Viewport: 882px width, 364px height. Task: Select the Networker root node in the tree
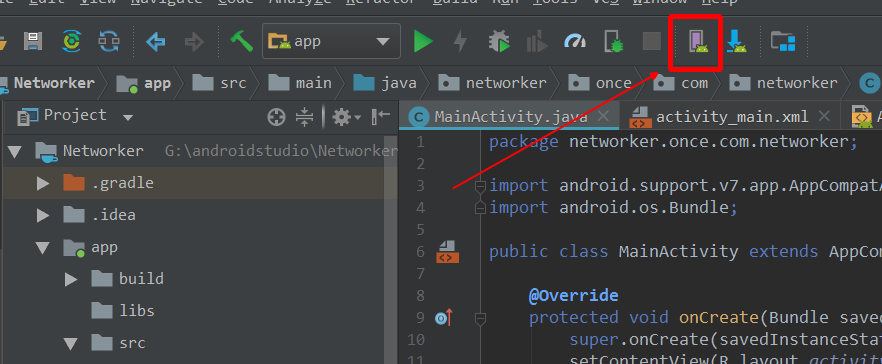[103, 151]
